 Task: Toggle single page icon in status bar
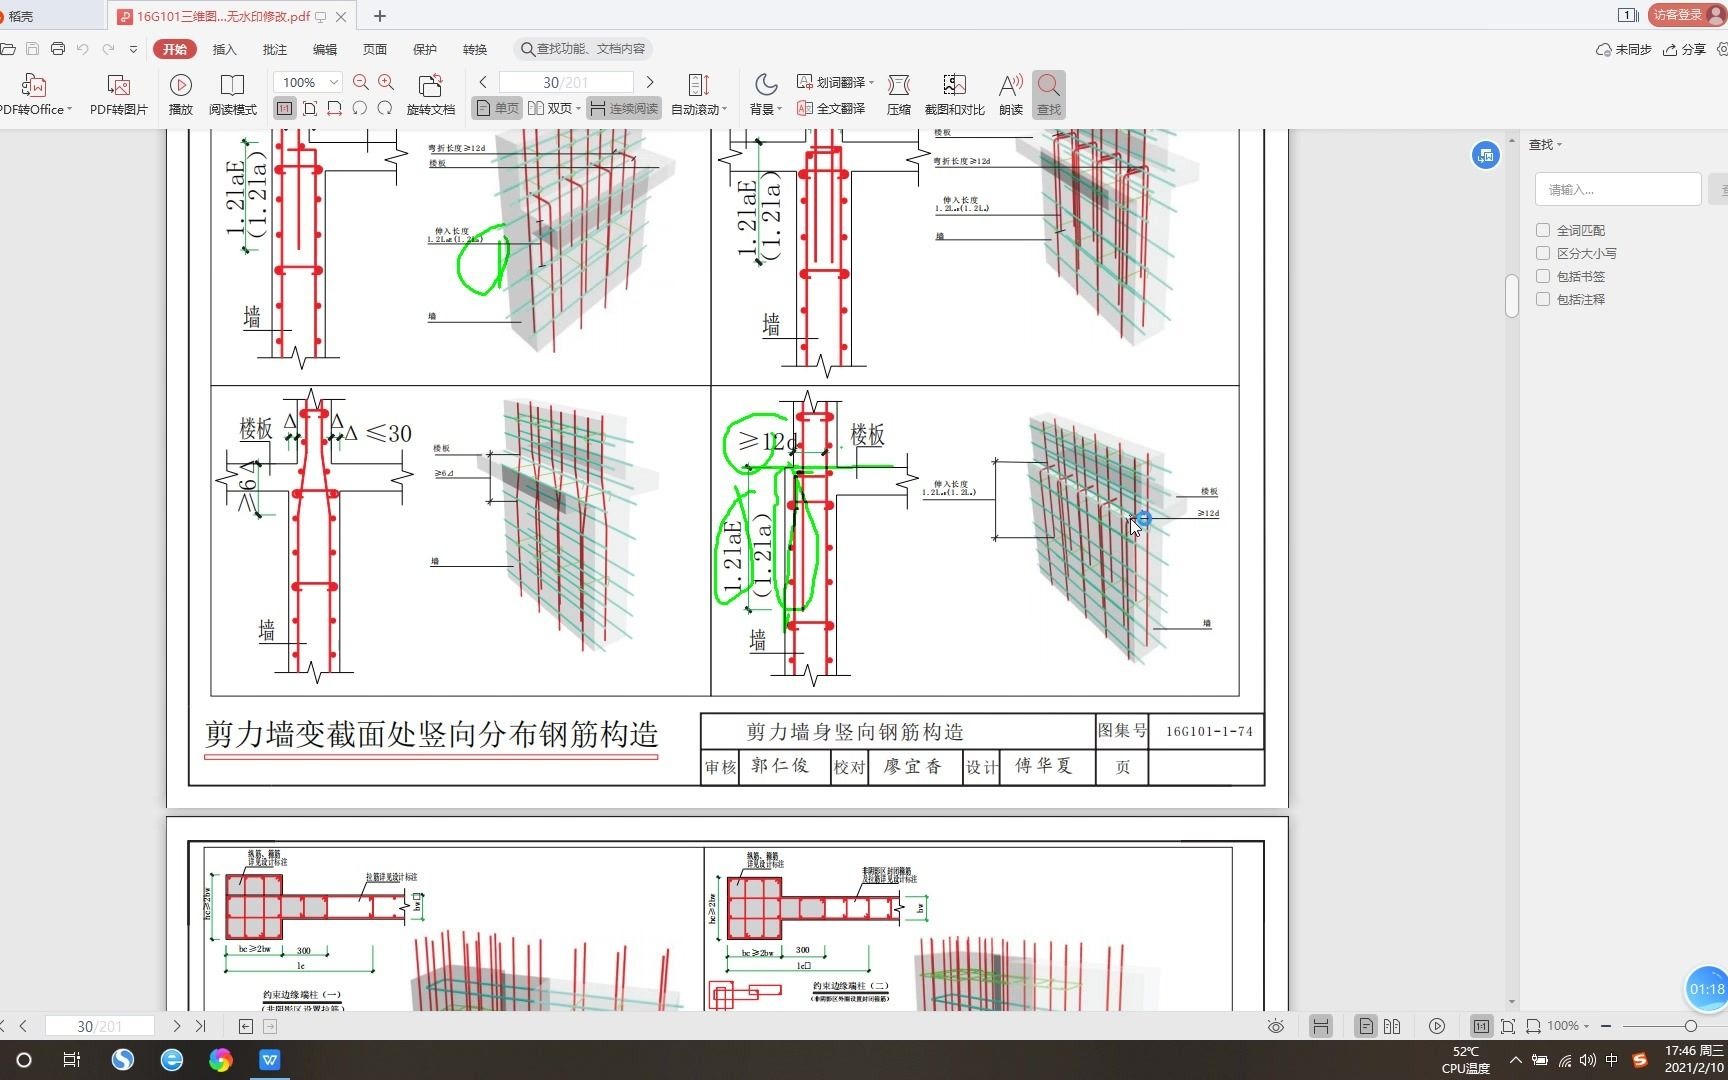(1365, 1026)
